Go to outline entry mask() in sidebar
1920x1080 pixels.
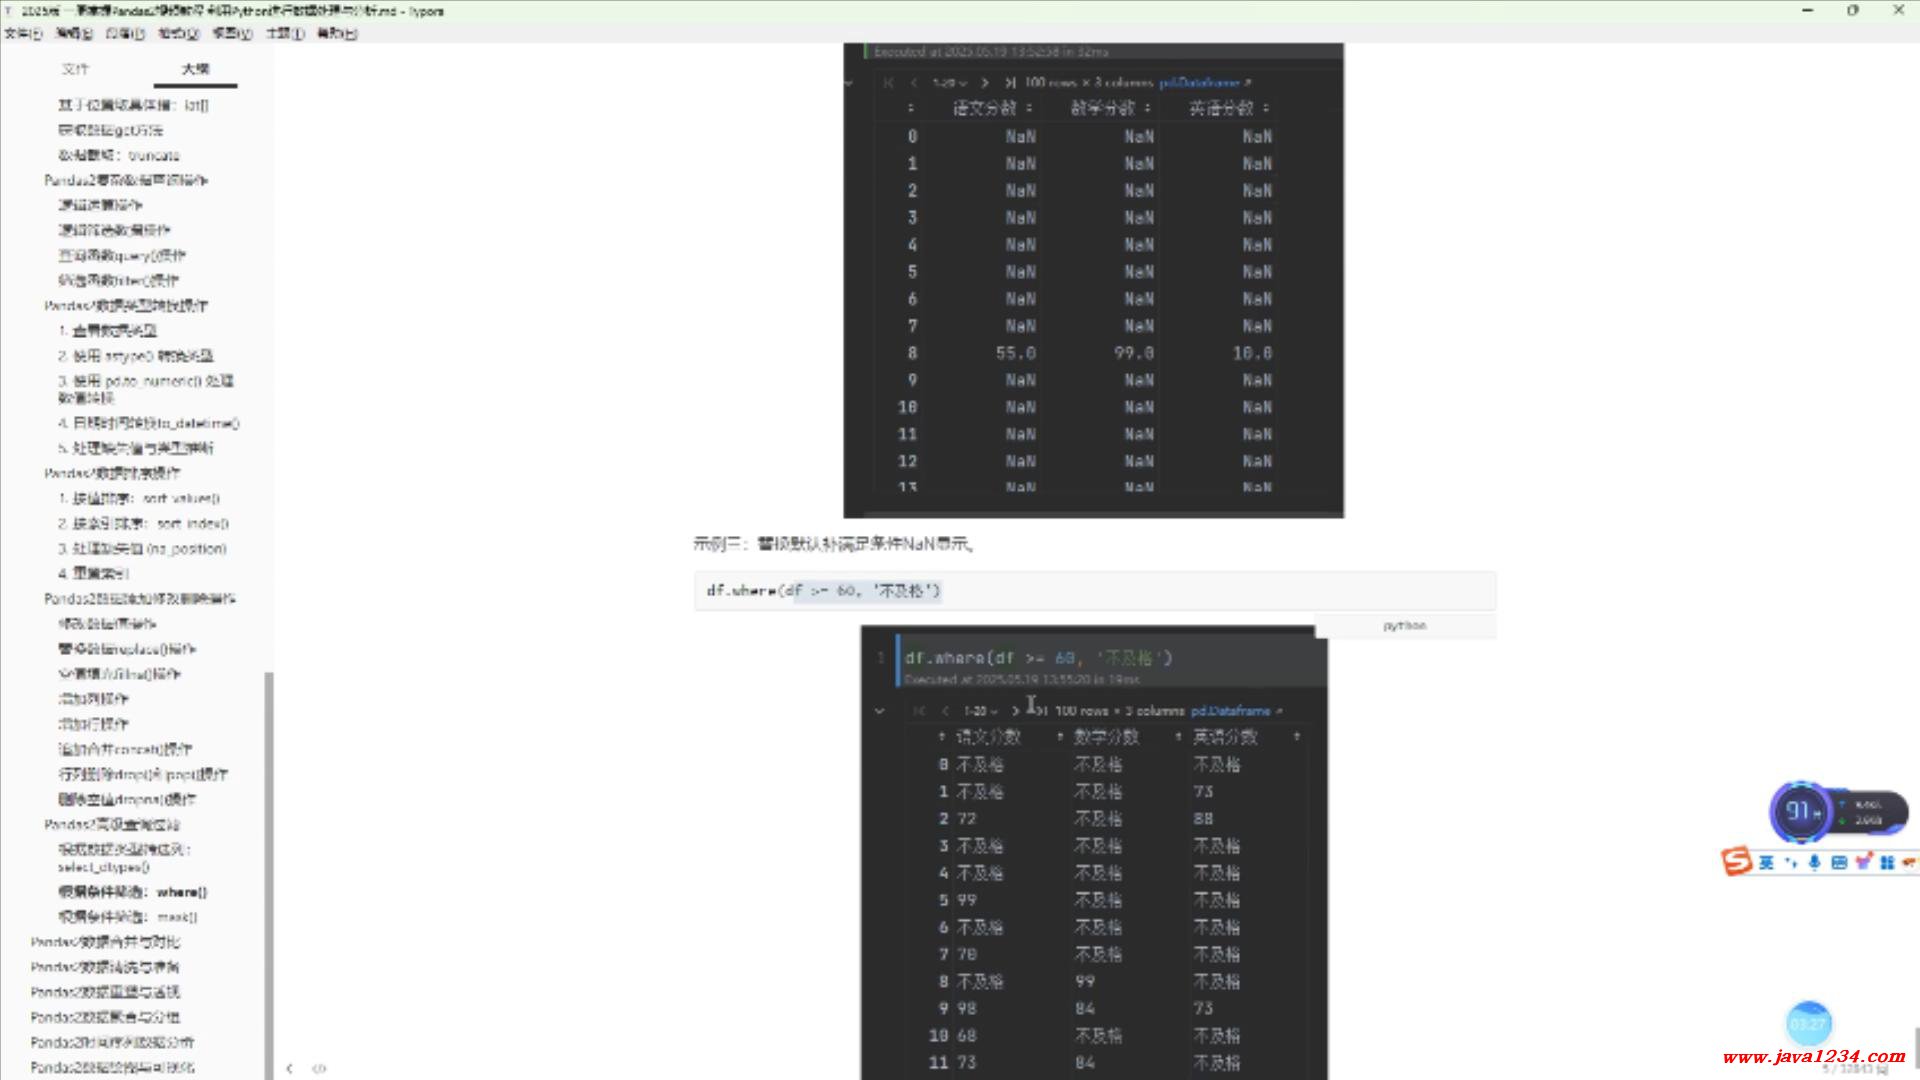[x=127, y=917]
